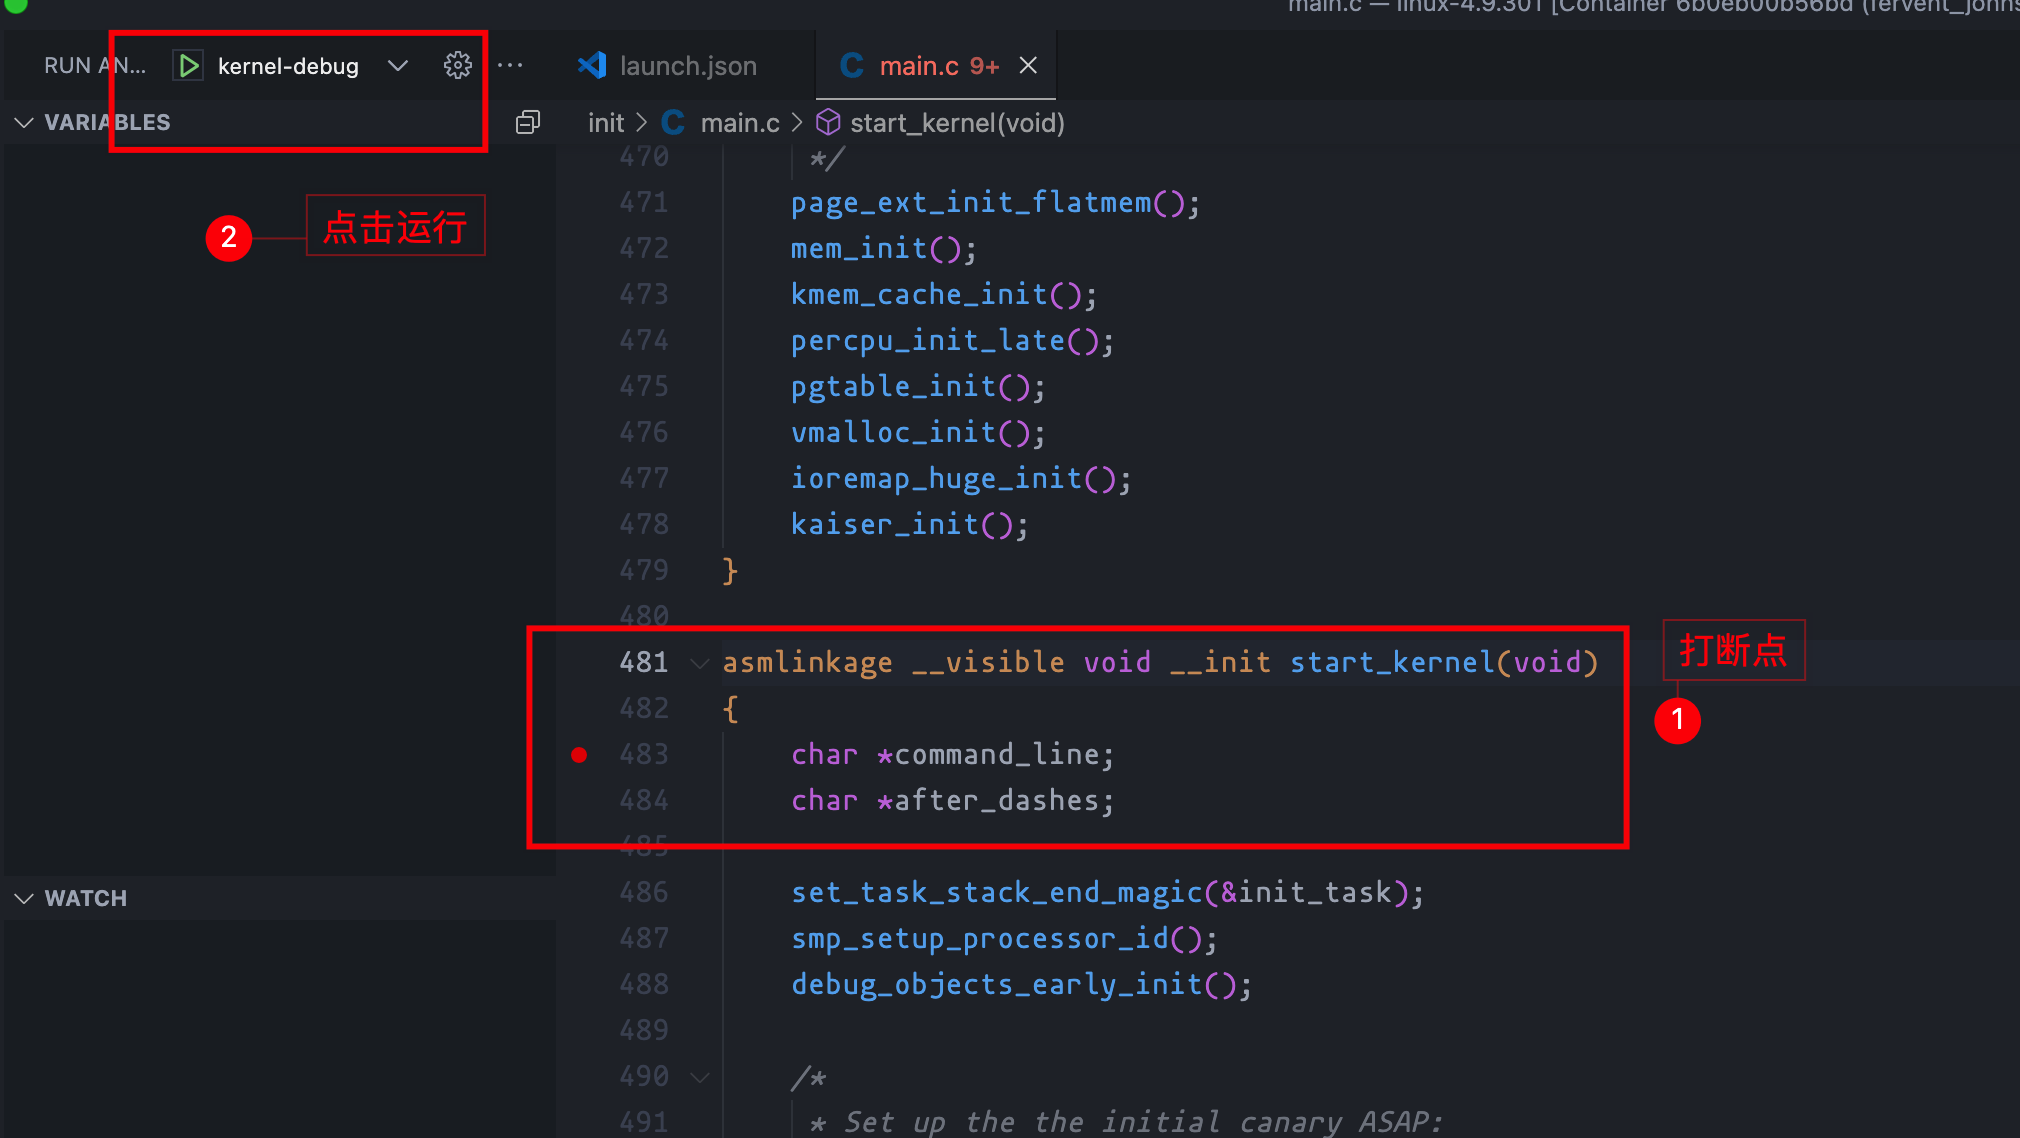
Task: Remove the breakpoint at line 483
Action: (579, 755)
